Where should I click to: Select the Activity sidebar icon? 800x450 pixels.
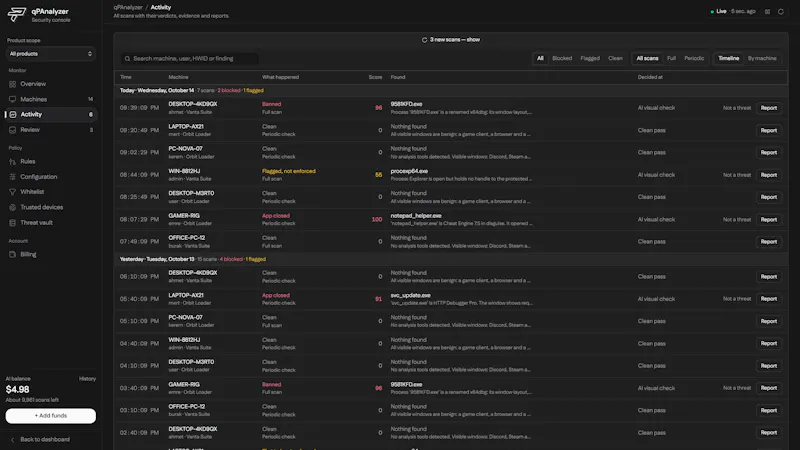tap(13, 114)
